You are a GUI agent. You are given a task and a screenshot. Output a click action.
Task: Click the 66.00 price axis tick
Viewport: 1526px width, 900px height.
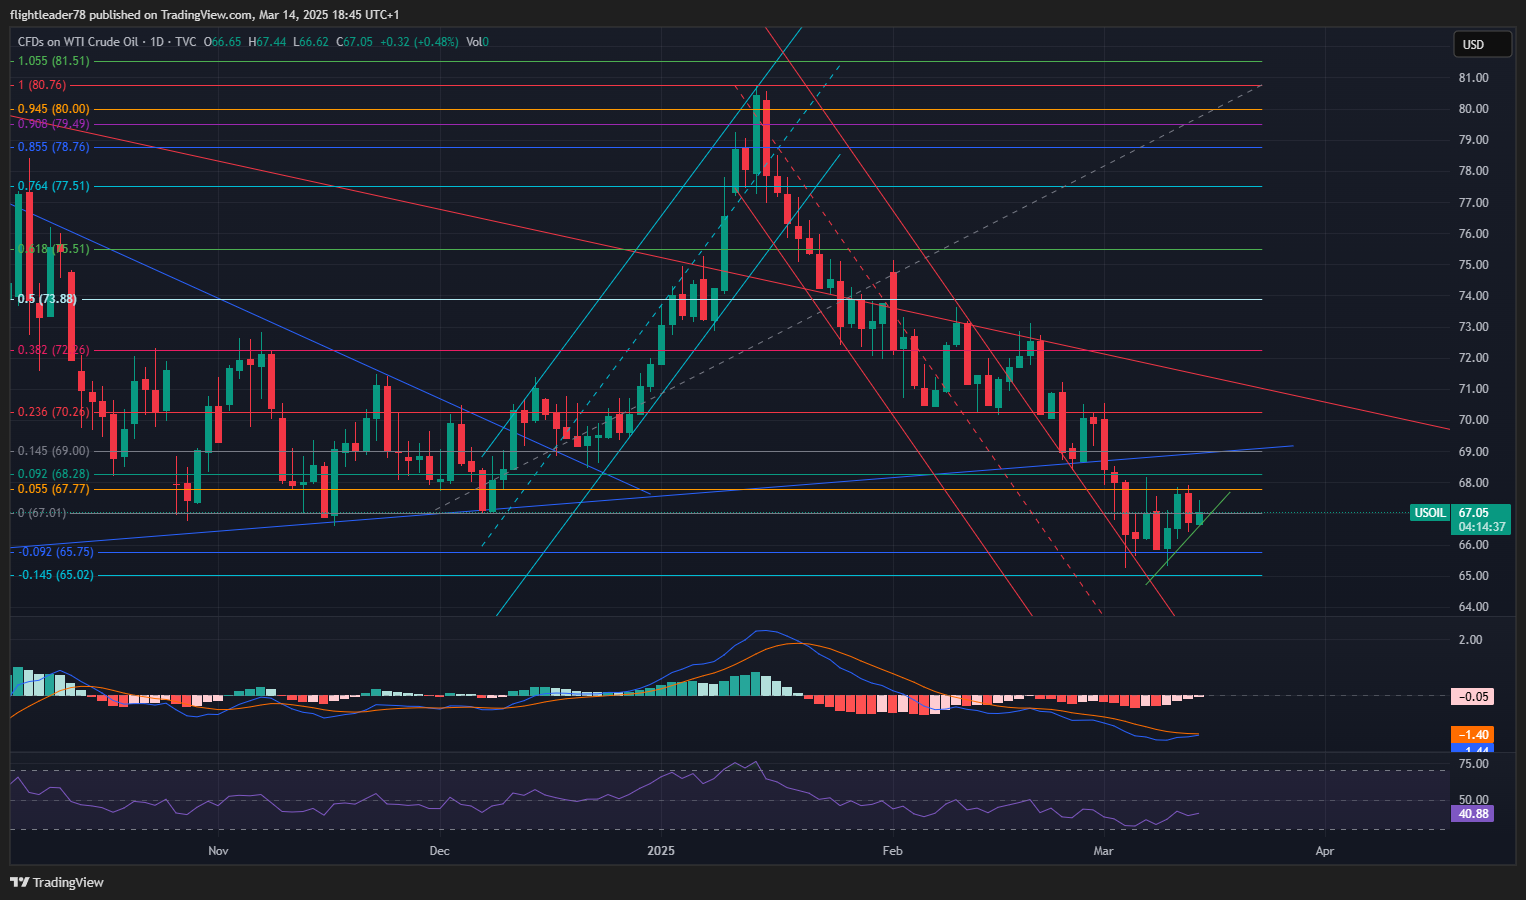[x=1474, y=545]
